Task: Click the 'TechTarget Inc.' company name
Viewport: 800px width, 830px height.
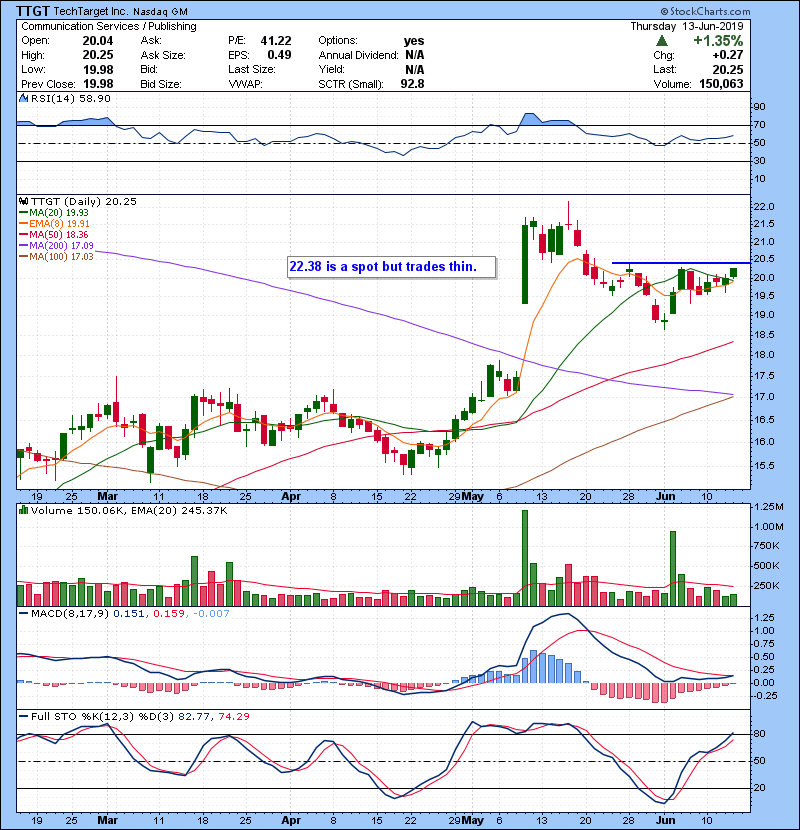Action: pos(91,11)
